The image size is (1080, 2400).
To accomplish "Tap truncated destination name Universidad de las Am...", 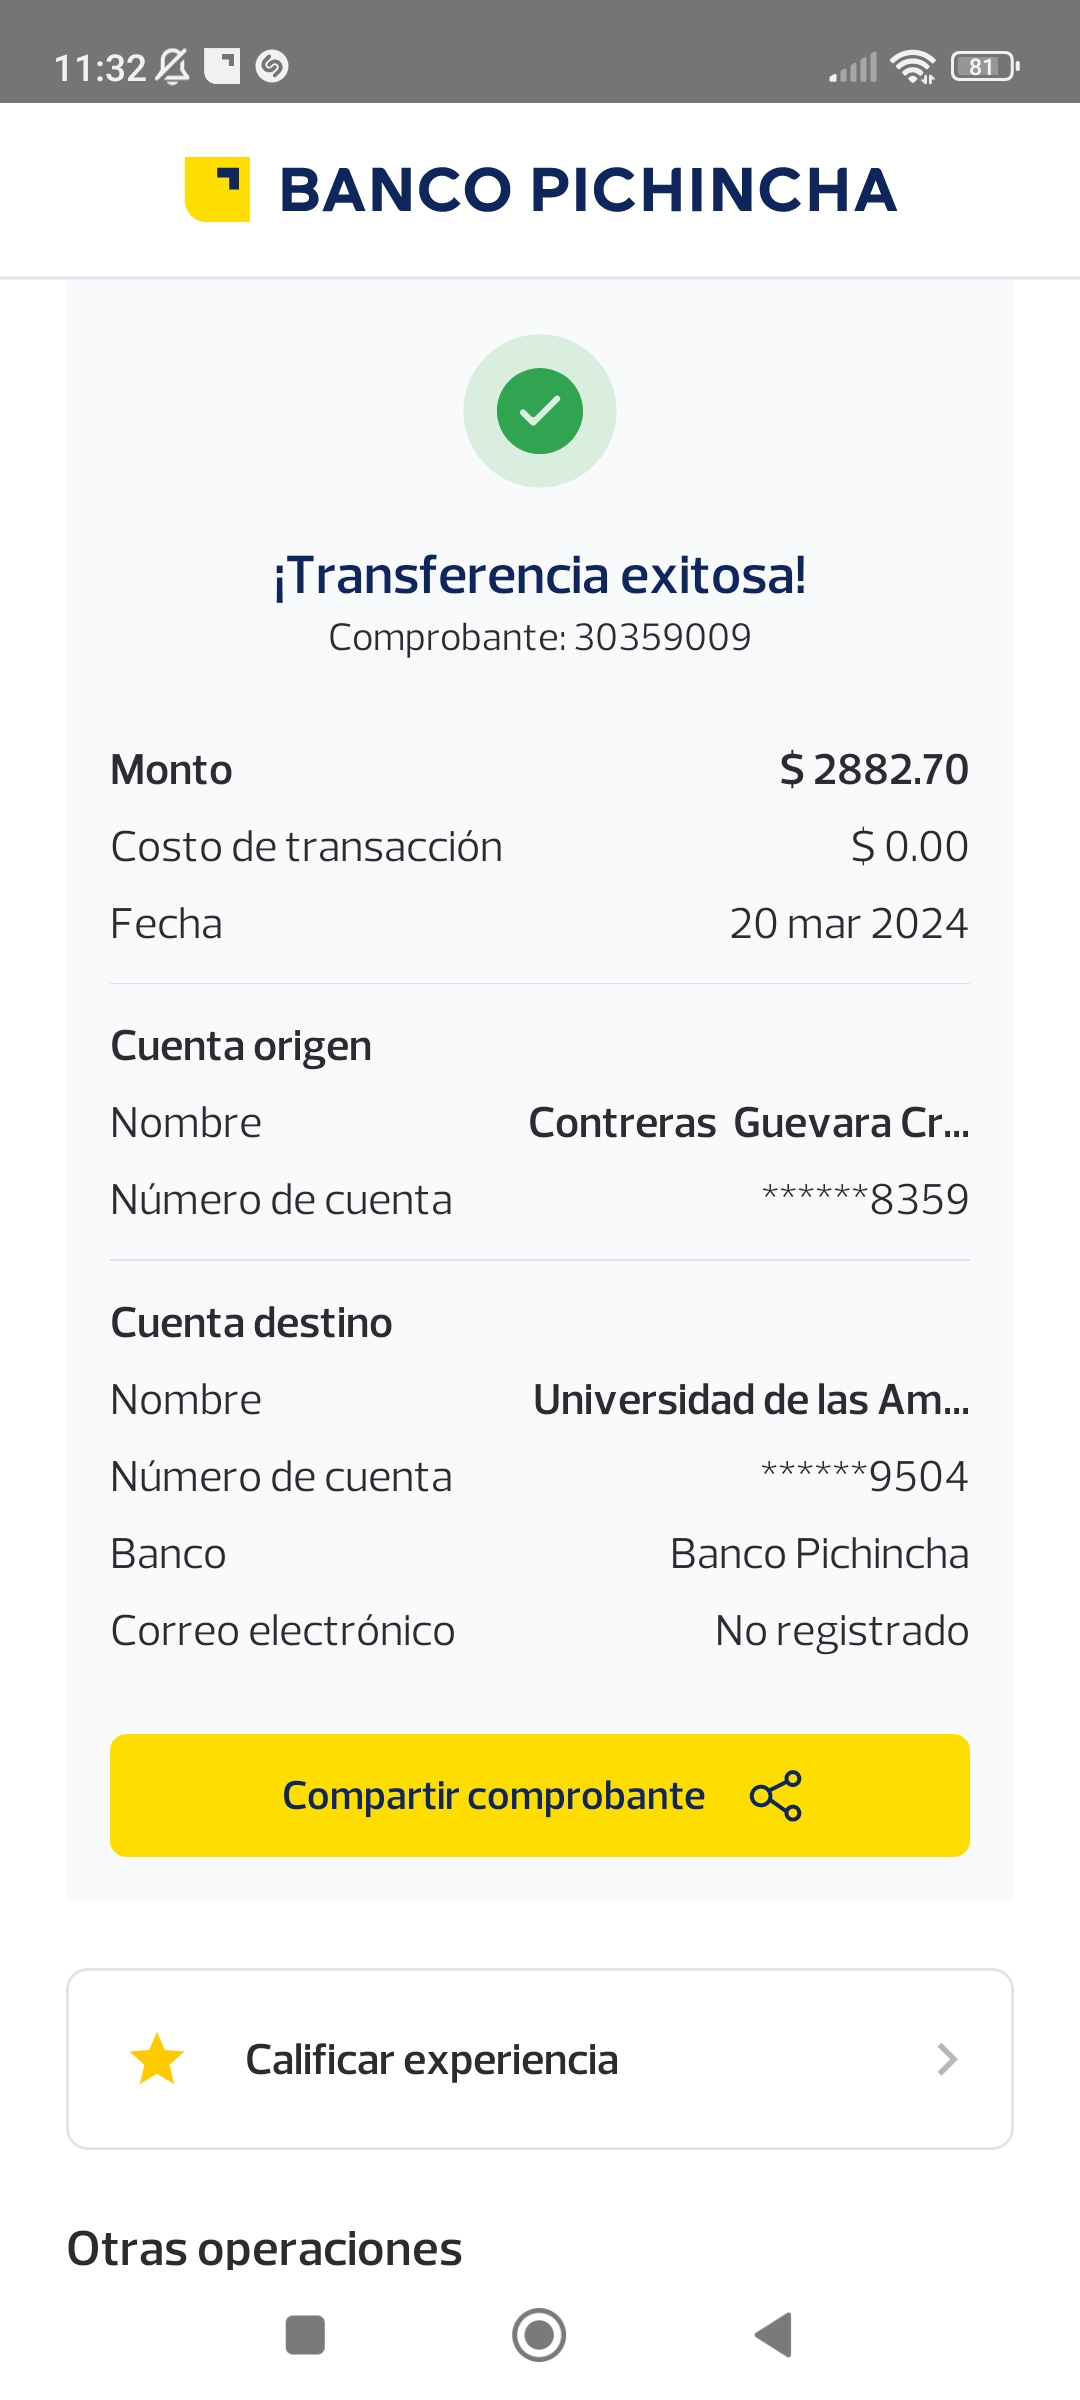I will tap(751, 1400).
